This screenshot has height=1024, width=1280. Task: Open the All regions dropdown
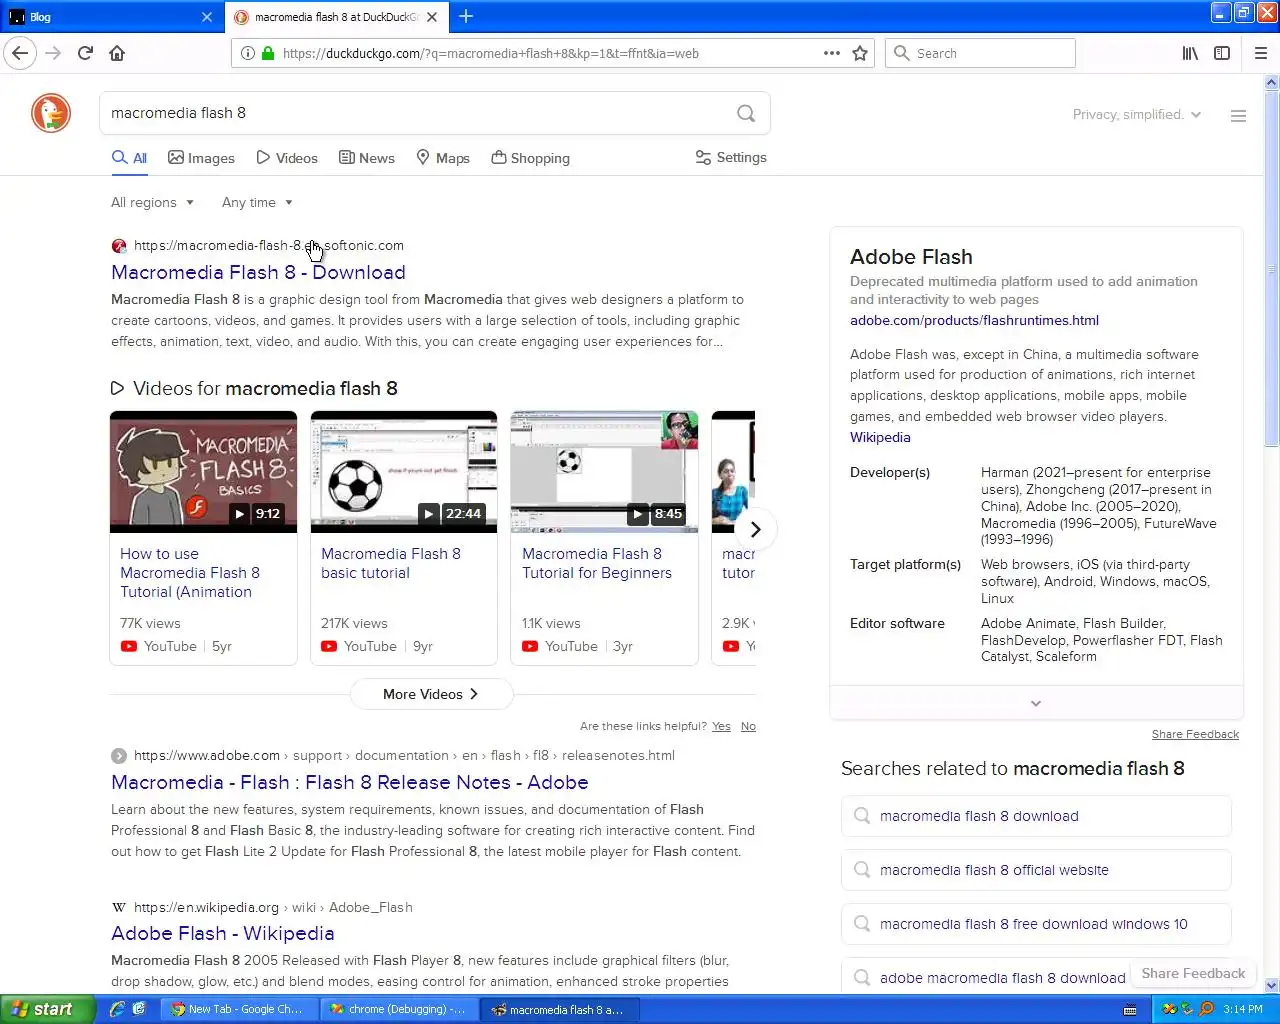pos(152,202)
